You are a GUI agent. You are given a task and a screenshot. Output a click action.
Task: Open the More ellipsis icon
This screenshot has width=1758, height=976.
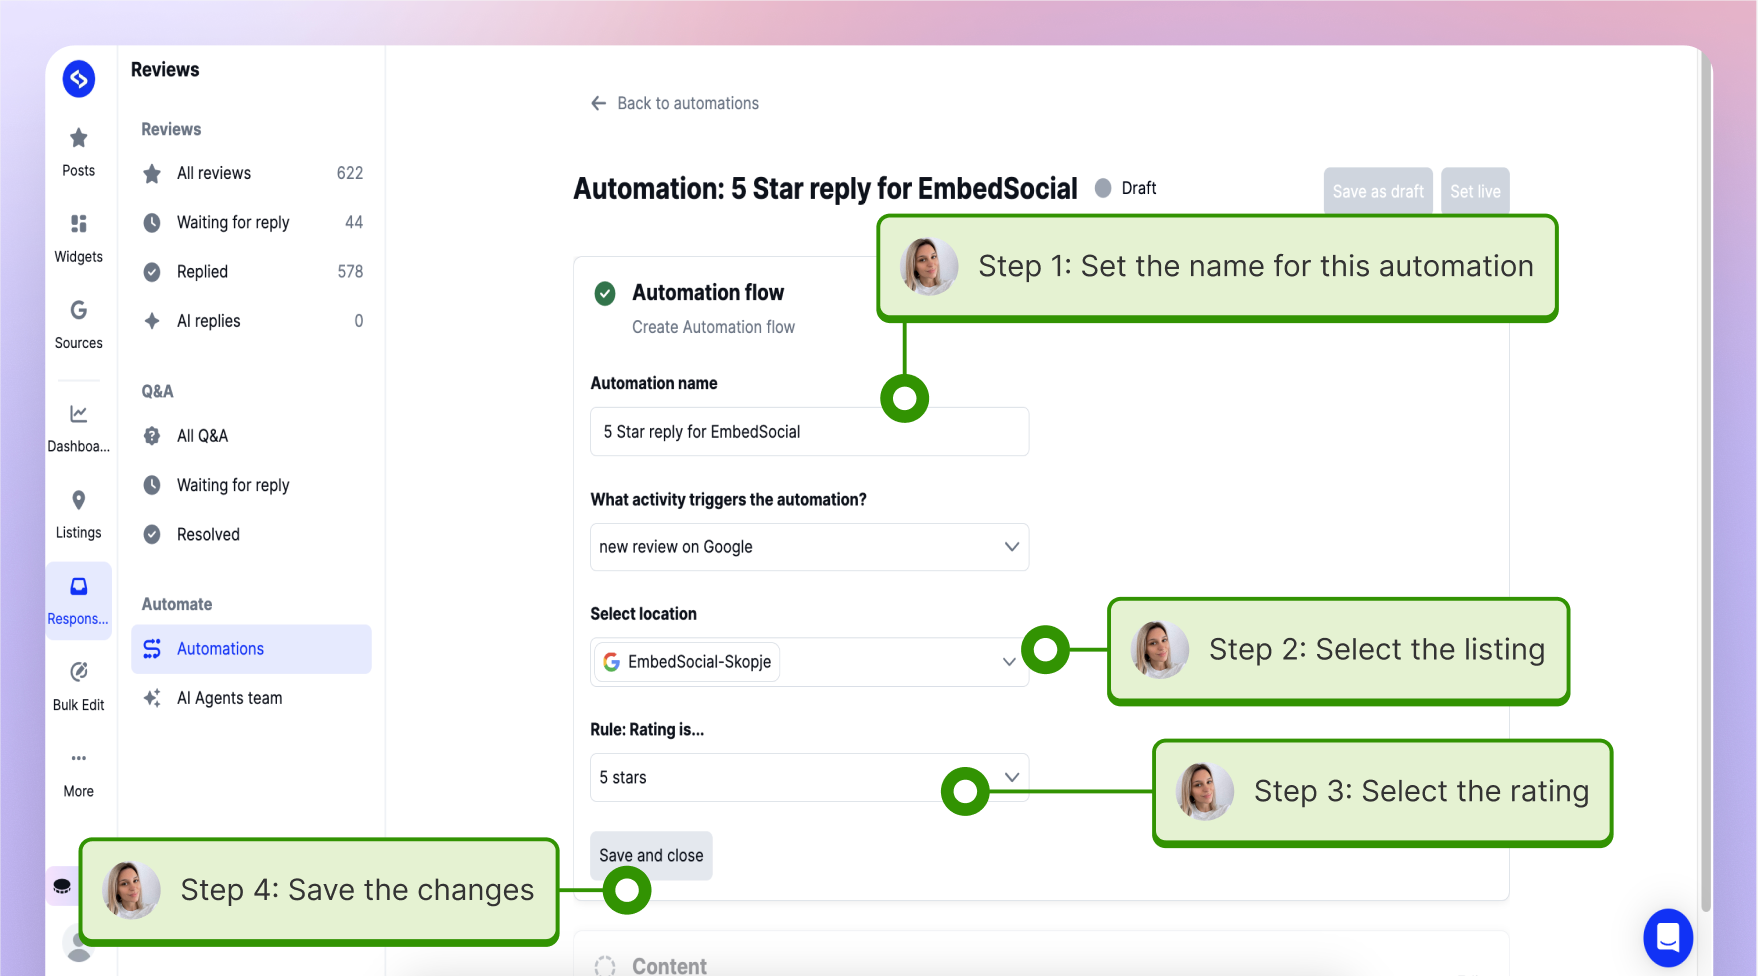(78, 758)
